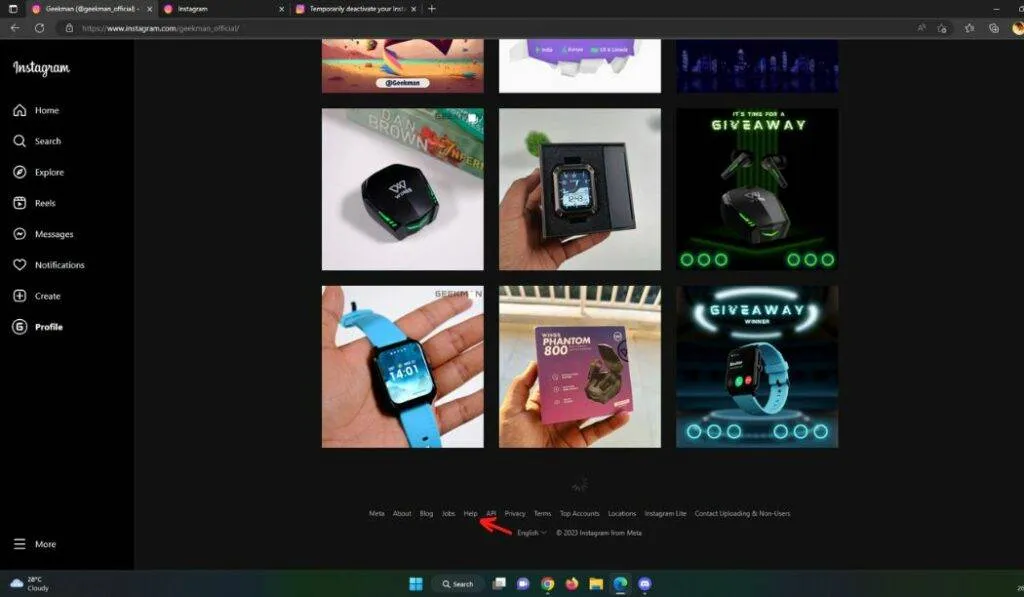Viewport: 1024px width, 597px height.
Task: Open the giveaway winner smartwatch post
Action: [x=757, y=366]
